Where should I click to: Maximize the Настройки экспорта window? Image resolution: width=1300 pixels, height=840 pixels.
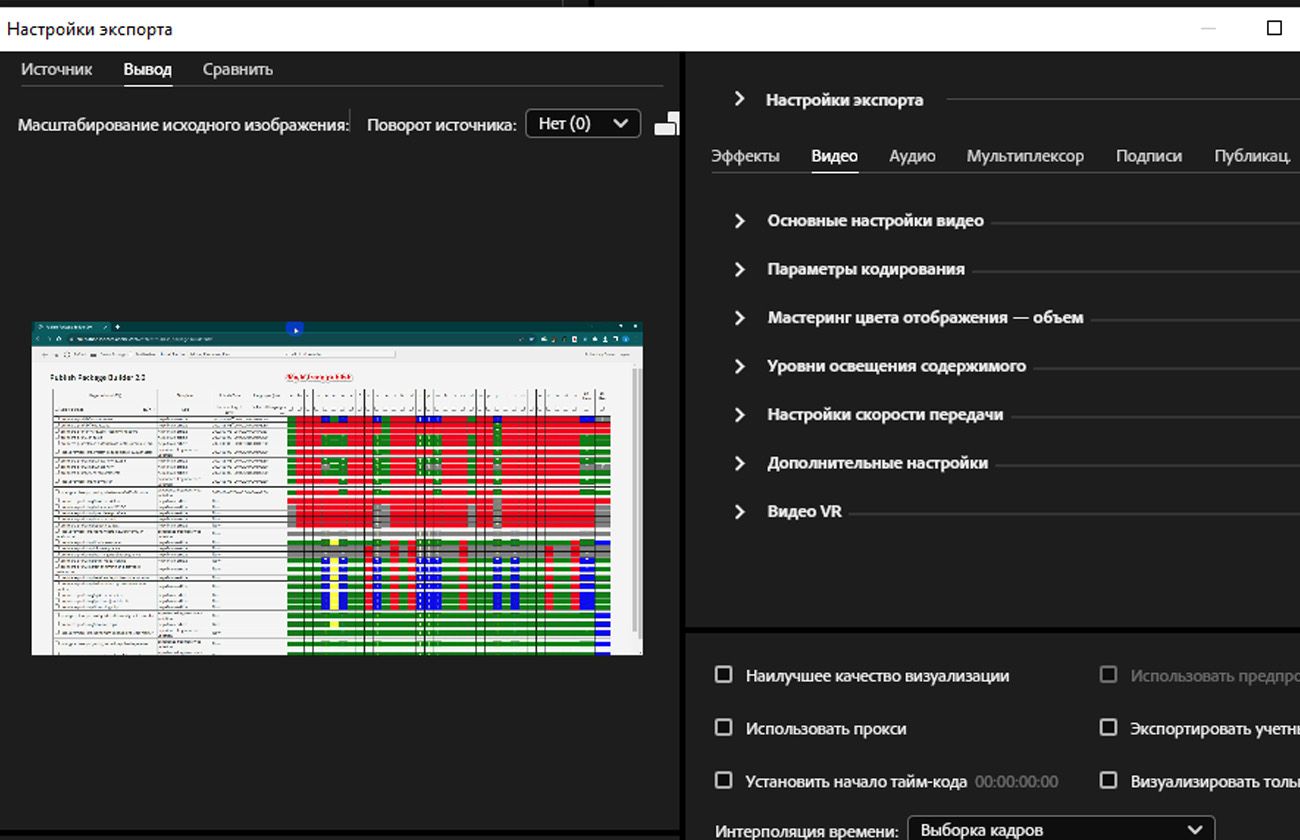1274,28
